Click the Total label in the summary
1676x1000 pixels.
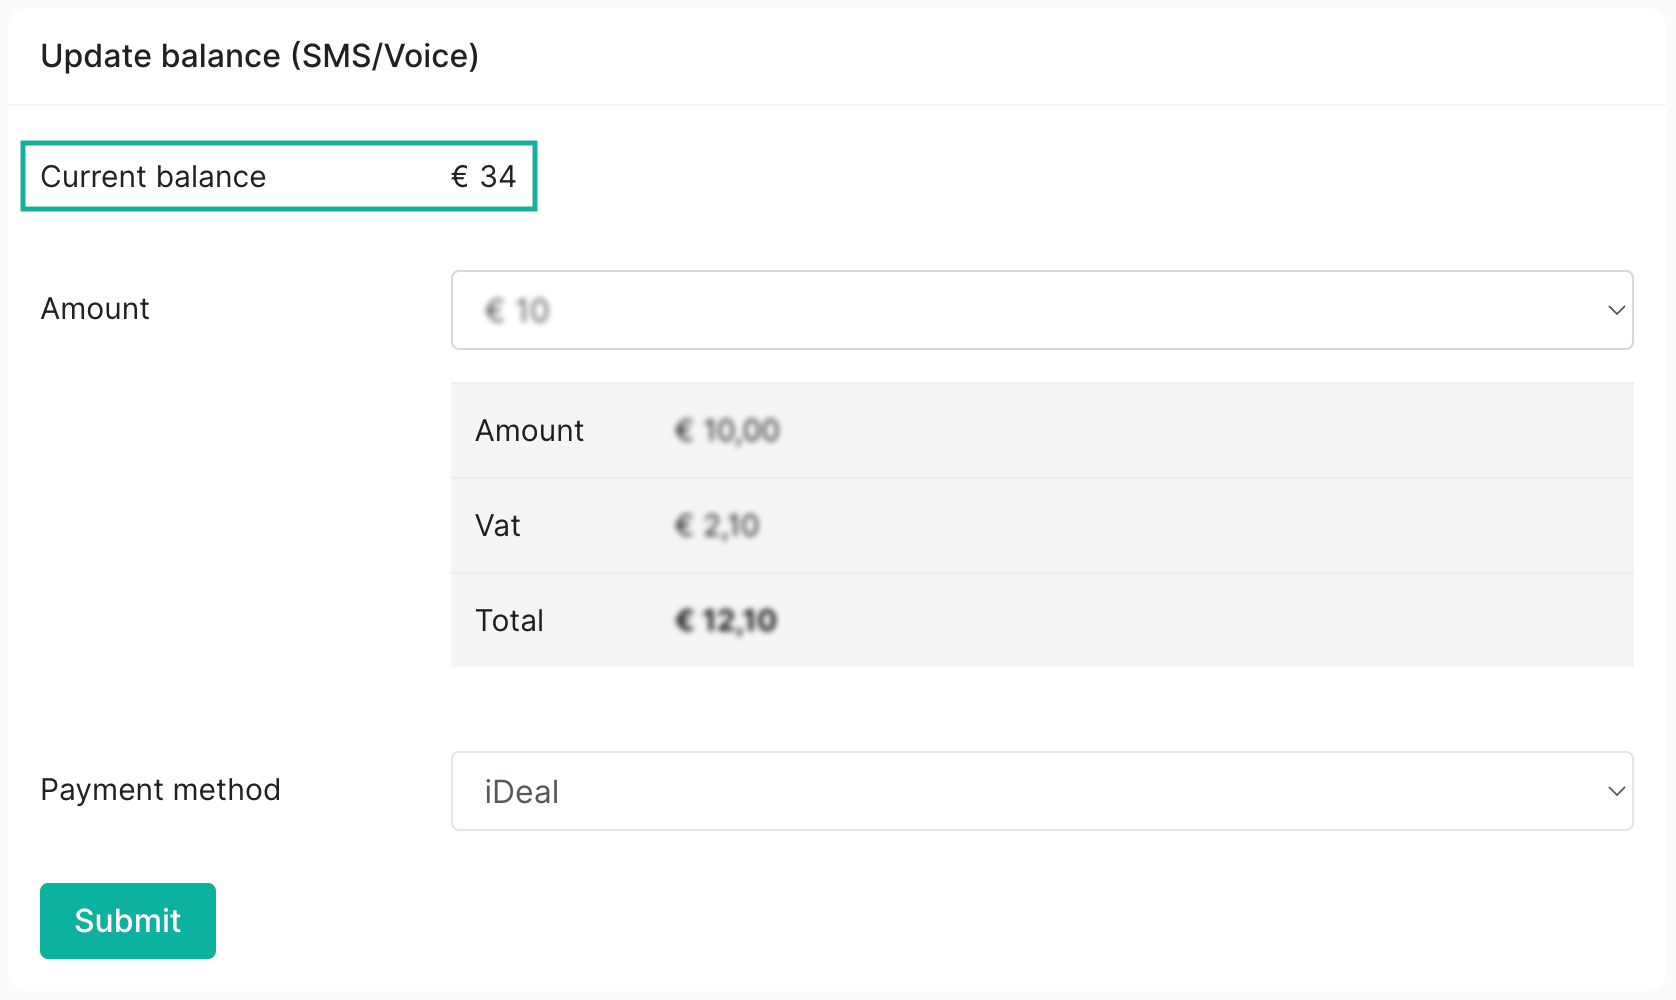[509, 621]
